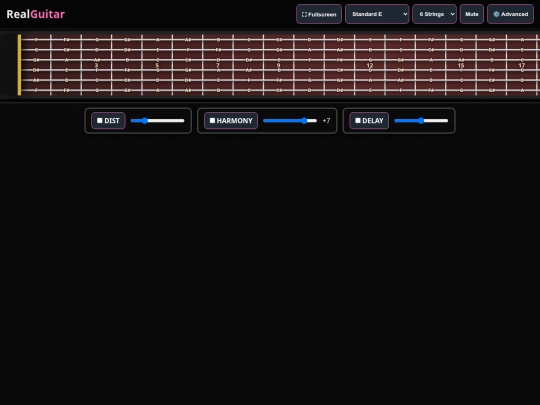Viewport: 540px width, 405px height.
Task: Open the Standard E tuning dropdown
Action: 377,14
